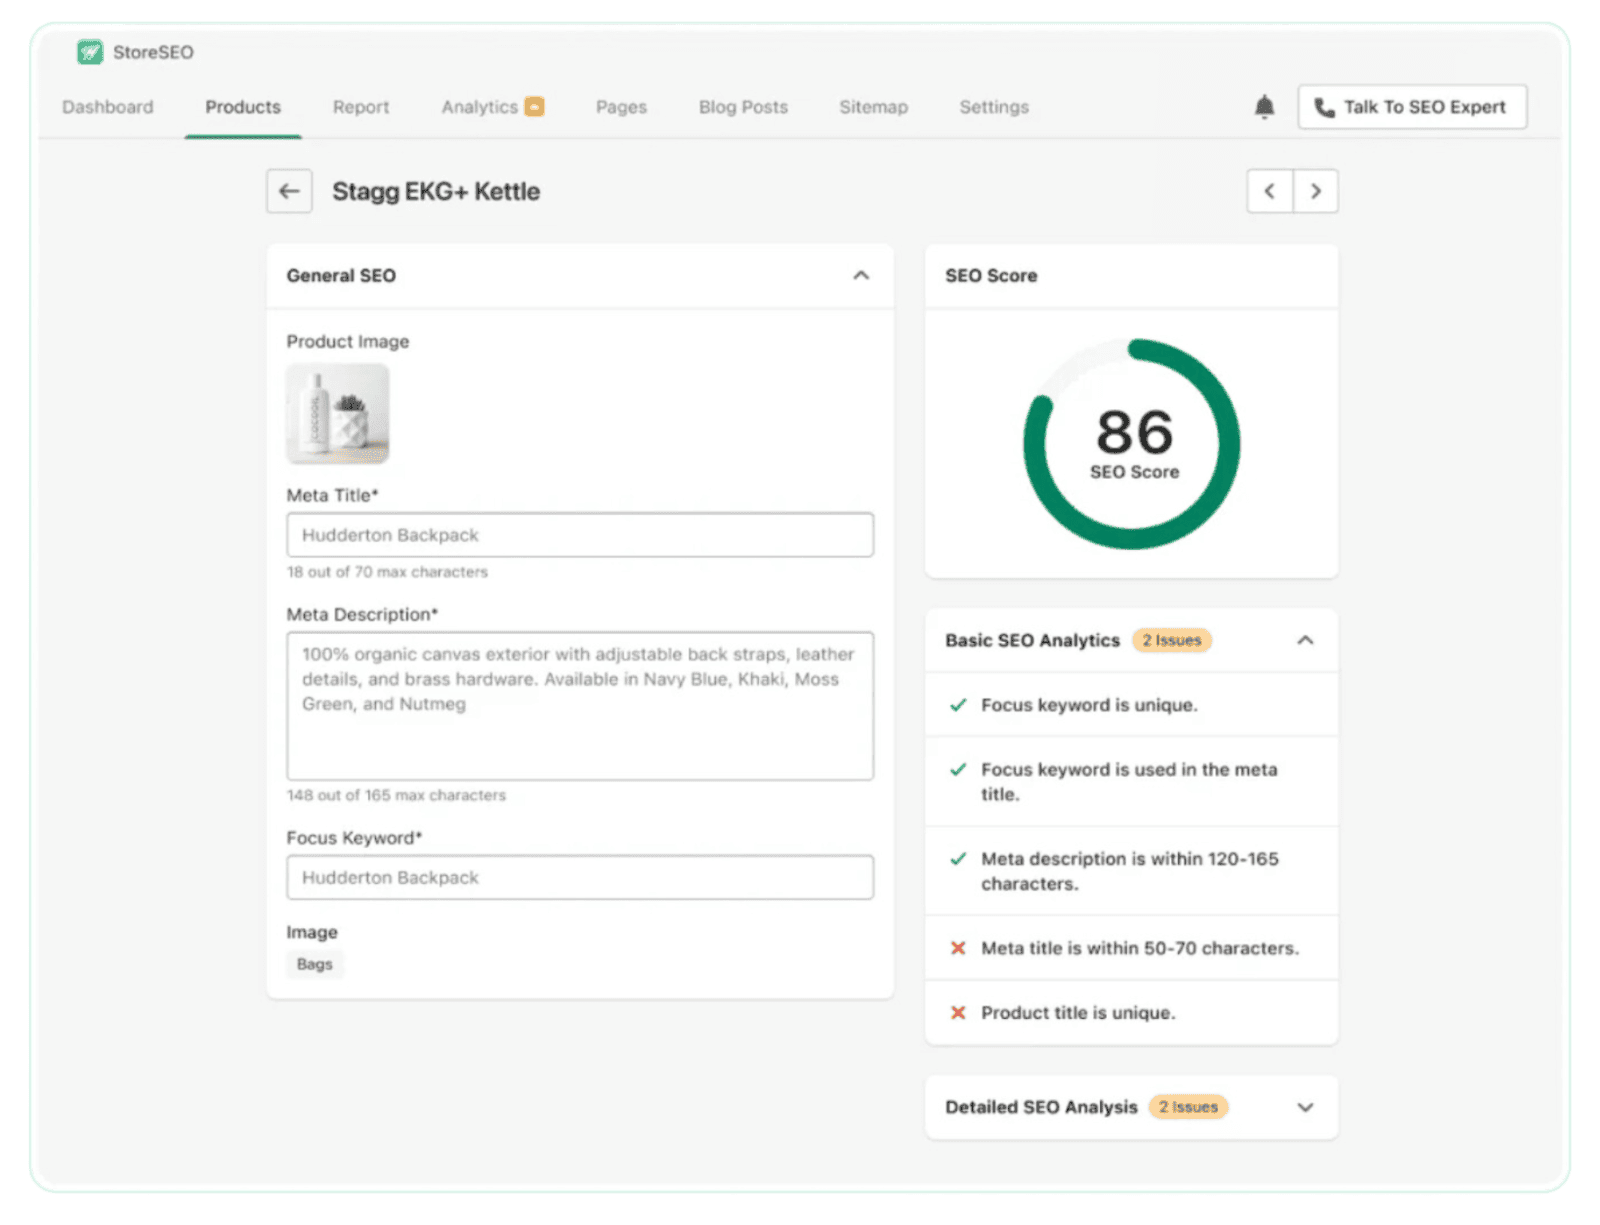The image size is (1600, 1225).
Task: Click red X beside Meta title 50-70 characters
Action: point(958,948)
